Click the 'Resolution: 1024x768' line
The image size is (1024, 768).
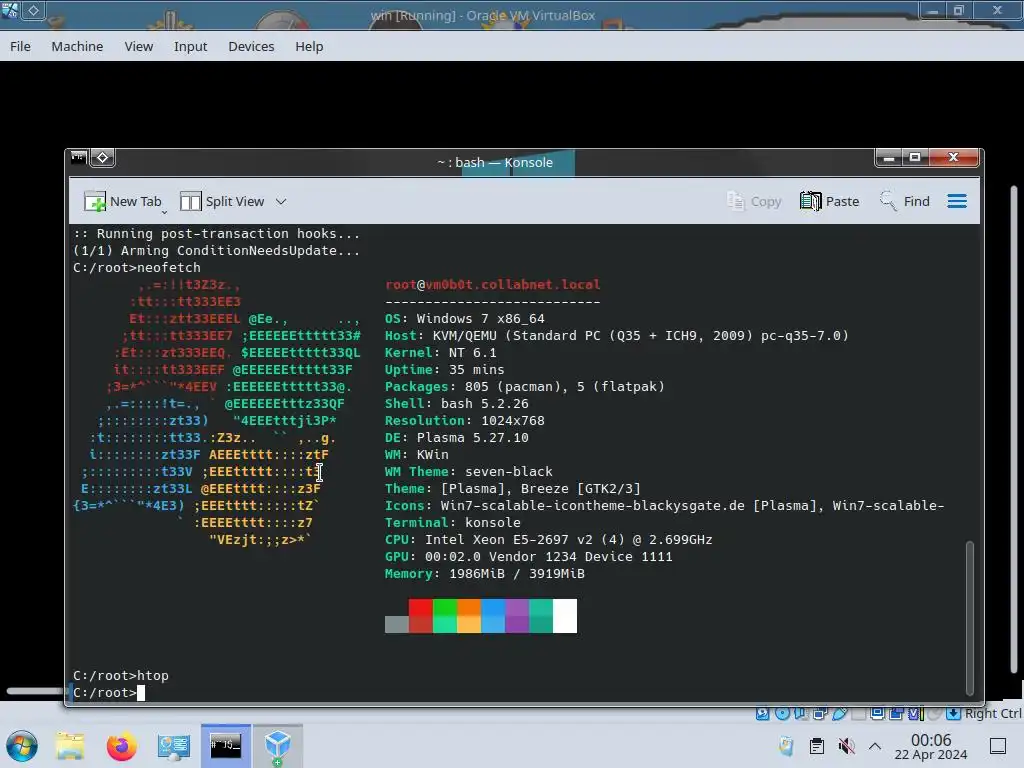[464, 420]
